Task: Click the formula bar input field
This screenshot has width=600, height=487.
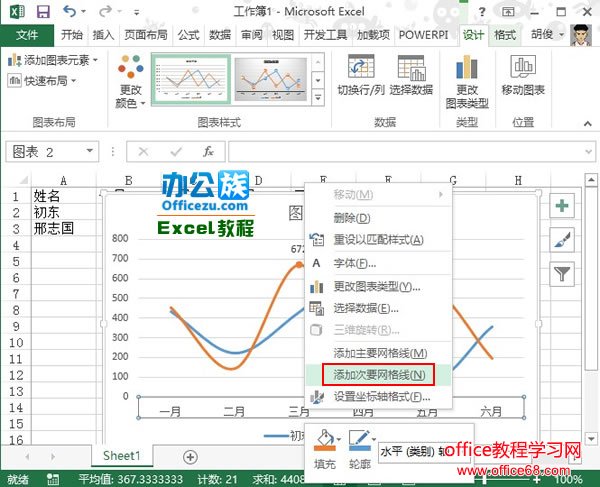Action: [x=412, y=152]
